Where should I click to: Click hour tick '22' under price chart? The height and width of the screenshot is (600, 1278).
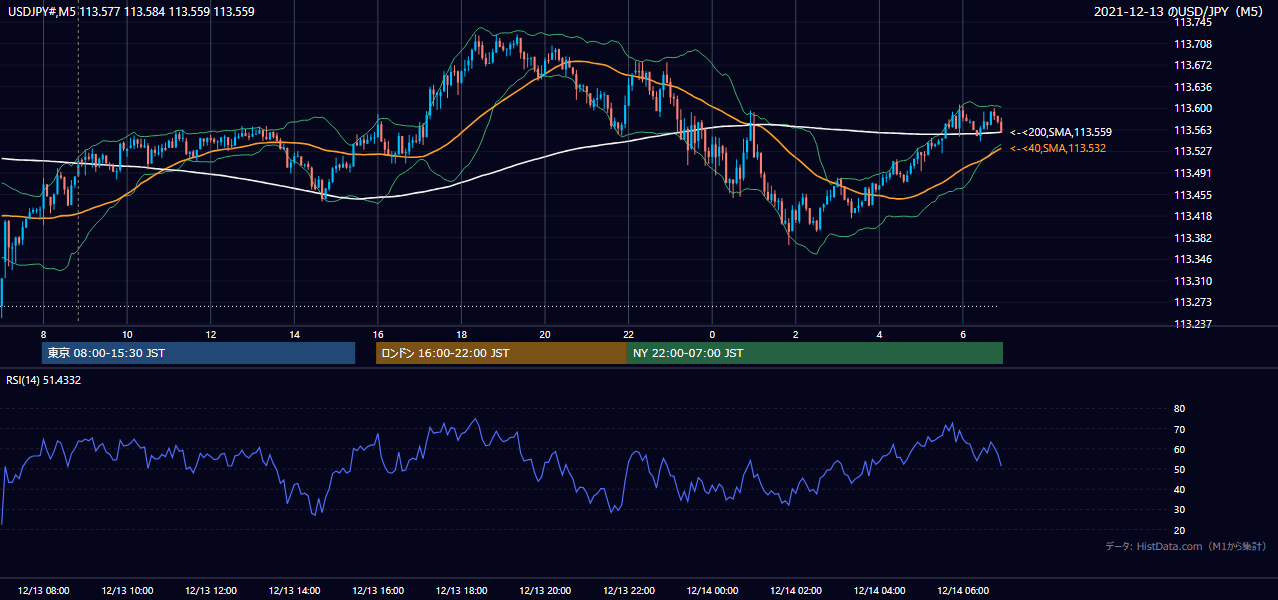tap(628, 334)
